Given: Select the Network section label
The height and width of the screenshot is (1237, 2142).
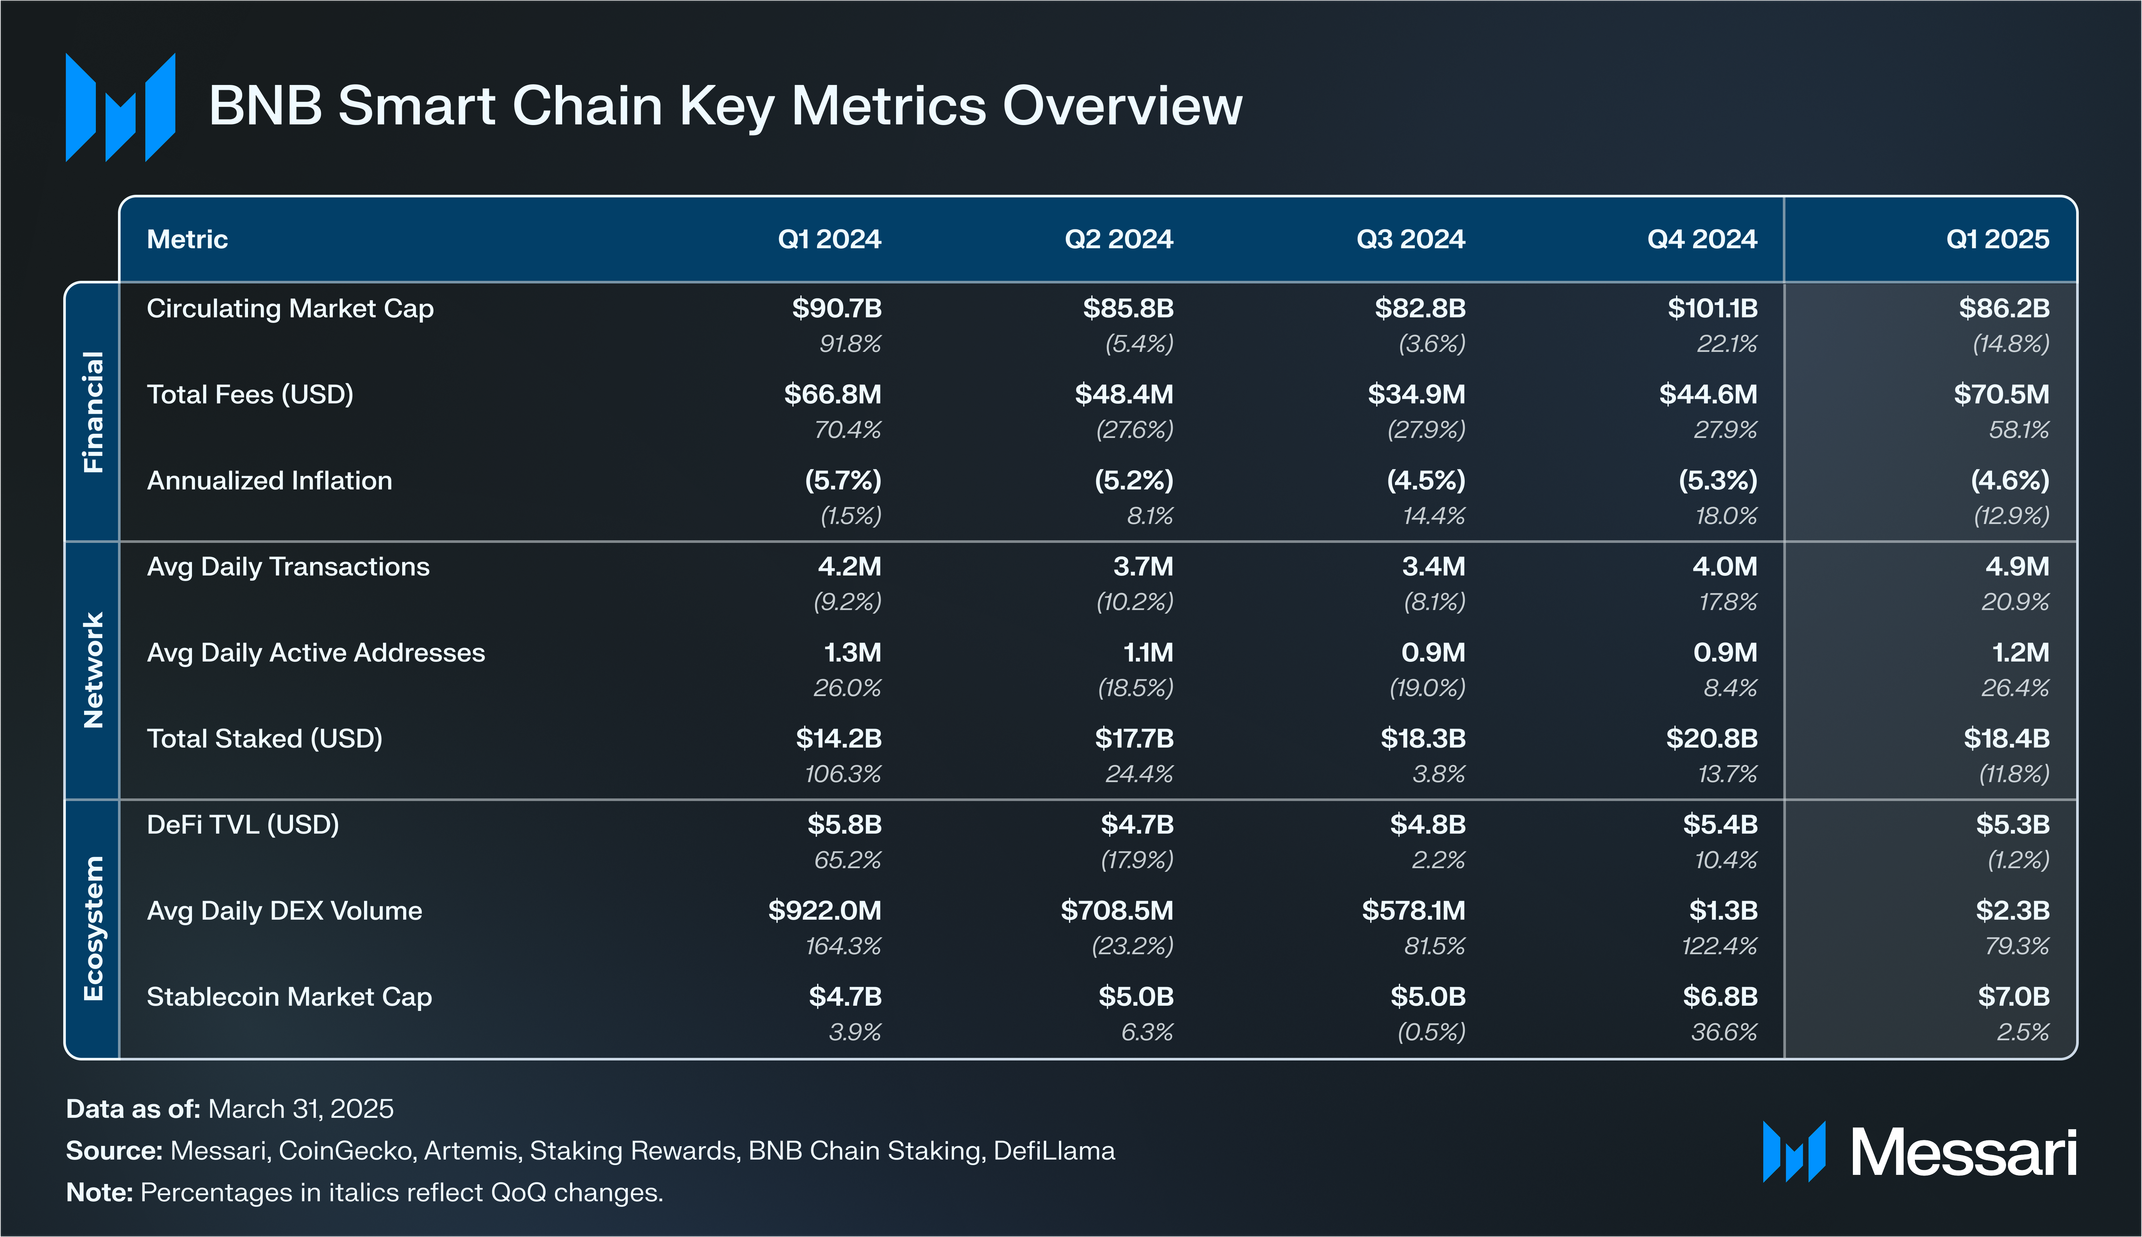Looking at the screenshot, I should pyautogui.click(x=93, y=670).
